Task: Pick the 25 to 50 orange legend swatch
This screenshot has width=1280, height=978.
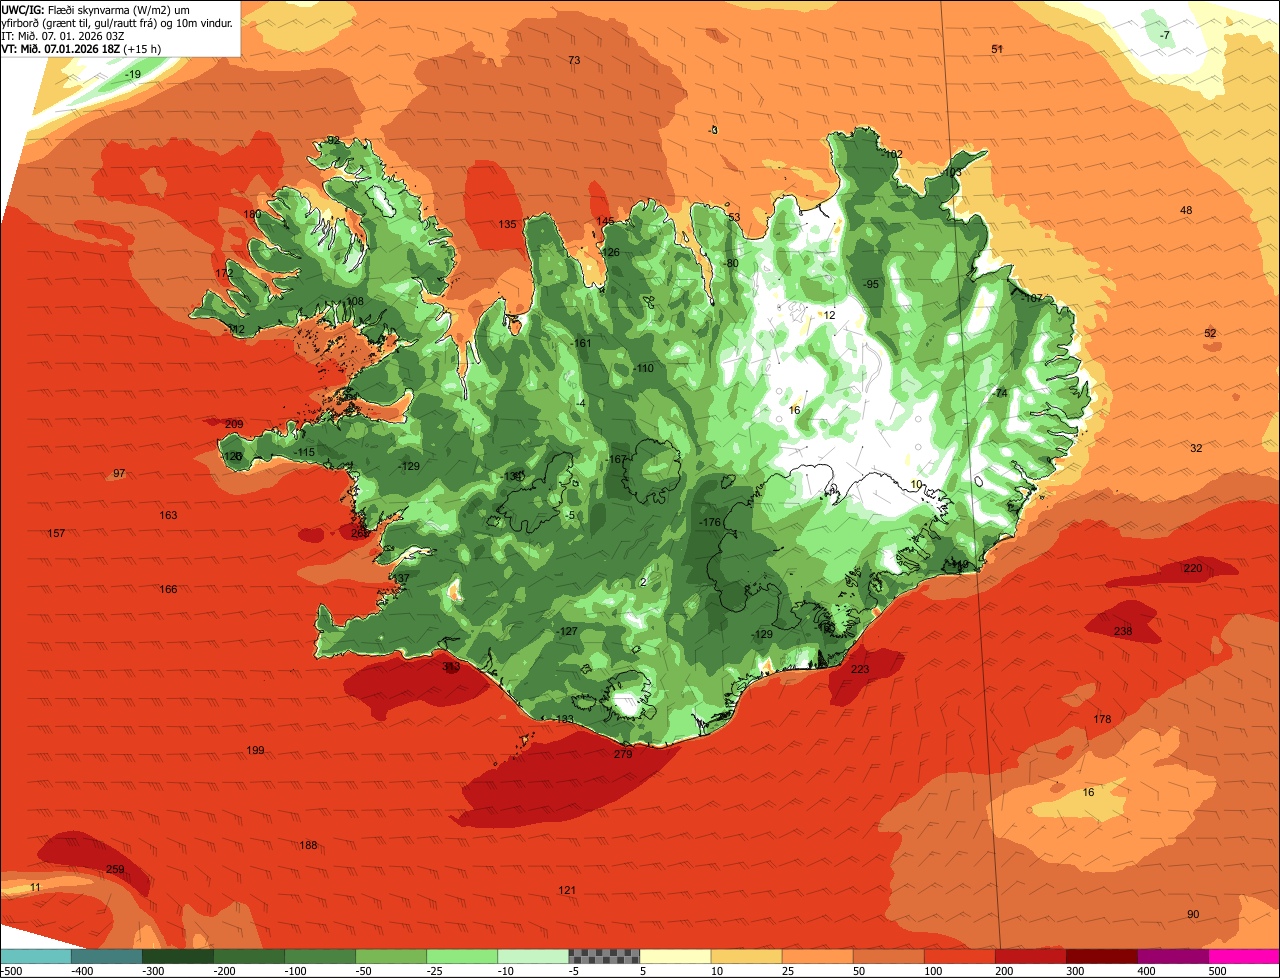Action: [x=817, y=956]
